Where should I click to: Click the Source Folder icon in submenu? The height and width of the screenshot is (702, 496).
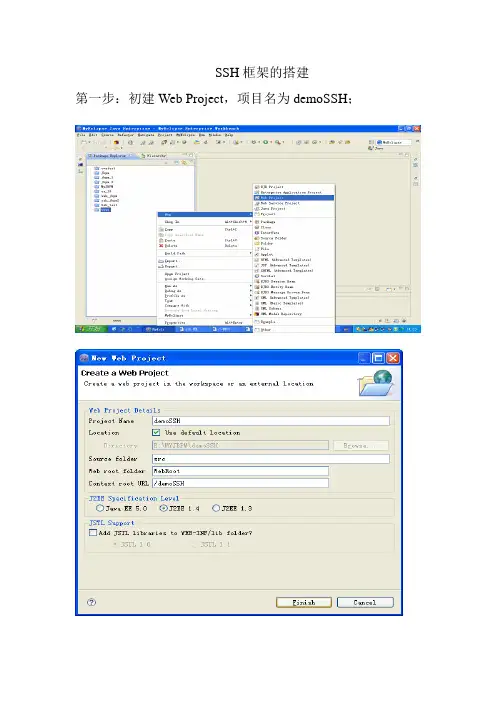pyautogui.click(x=257, y=238)
